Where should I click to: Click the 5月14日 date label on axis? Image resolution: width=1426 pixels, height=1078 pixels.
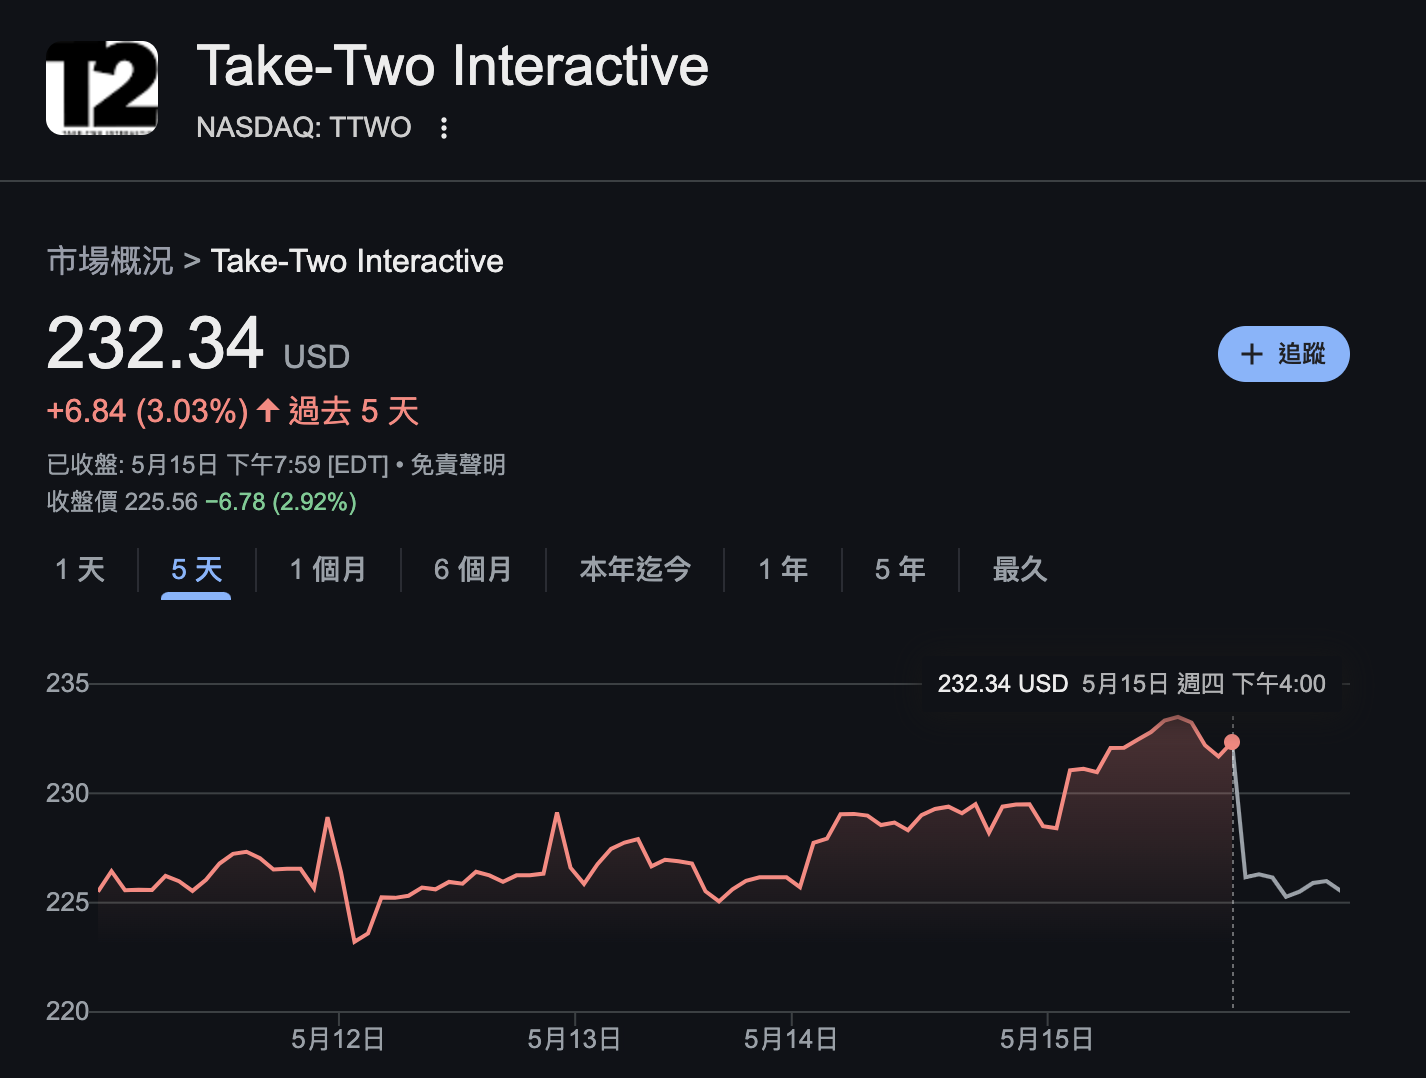(x=791, y=1039)
